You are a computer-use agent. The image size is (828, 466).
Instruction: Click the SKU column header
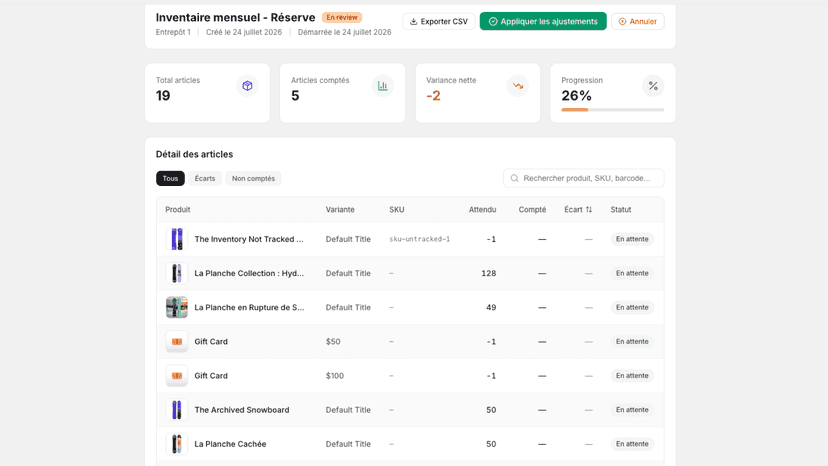397,210
